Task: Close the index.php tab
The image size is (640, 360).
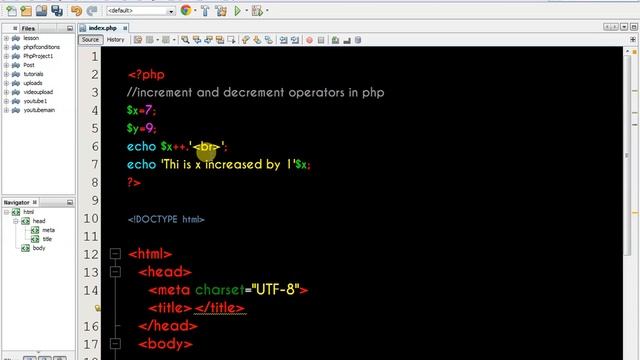Action: pyautogui.click(x=125, y=28)
